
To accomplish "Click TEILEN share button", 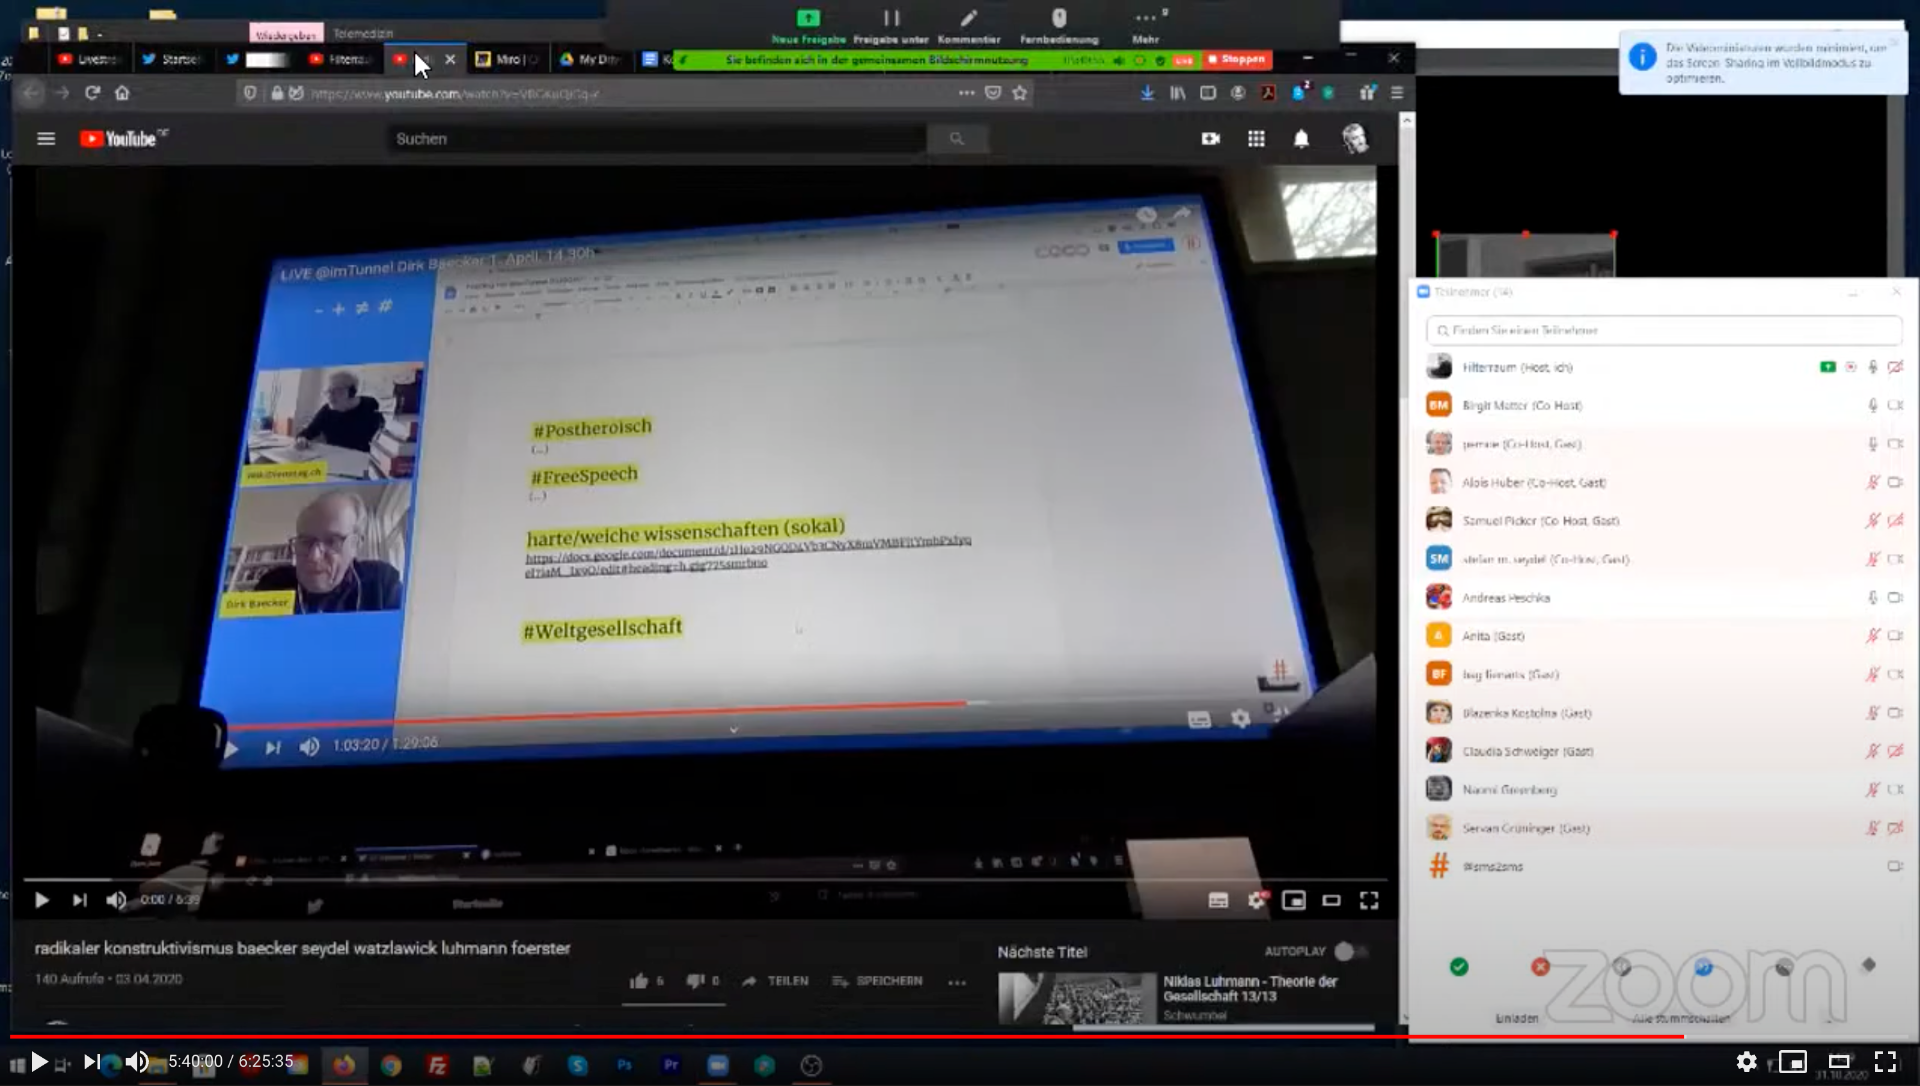I will (x=776, y=981).
